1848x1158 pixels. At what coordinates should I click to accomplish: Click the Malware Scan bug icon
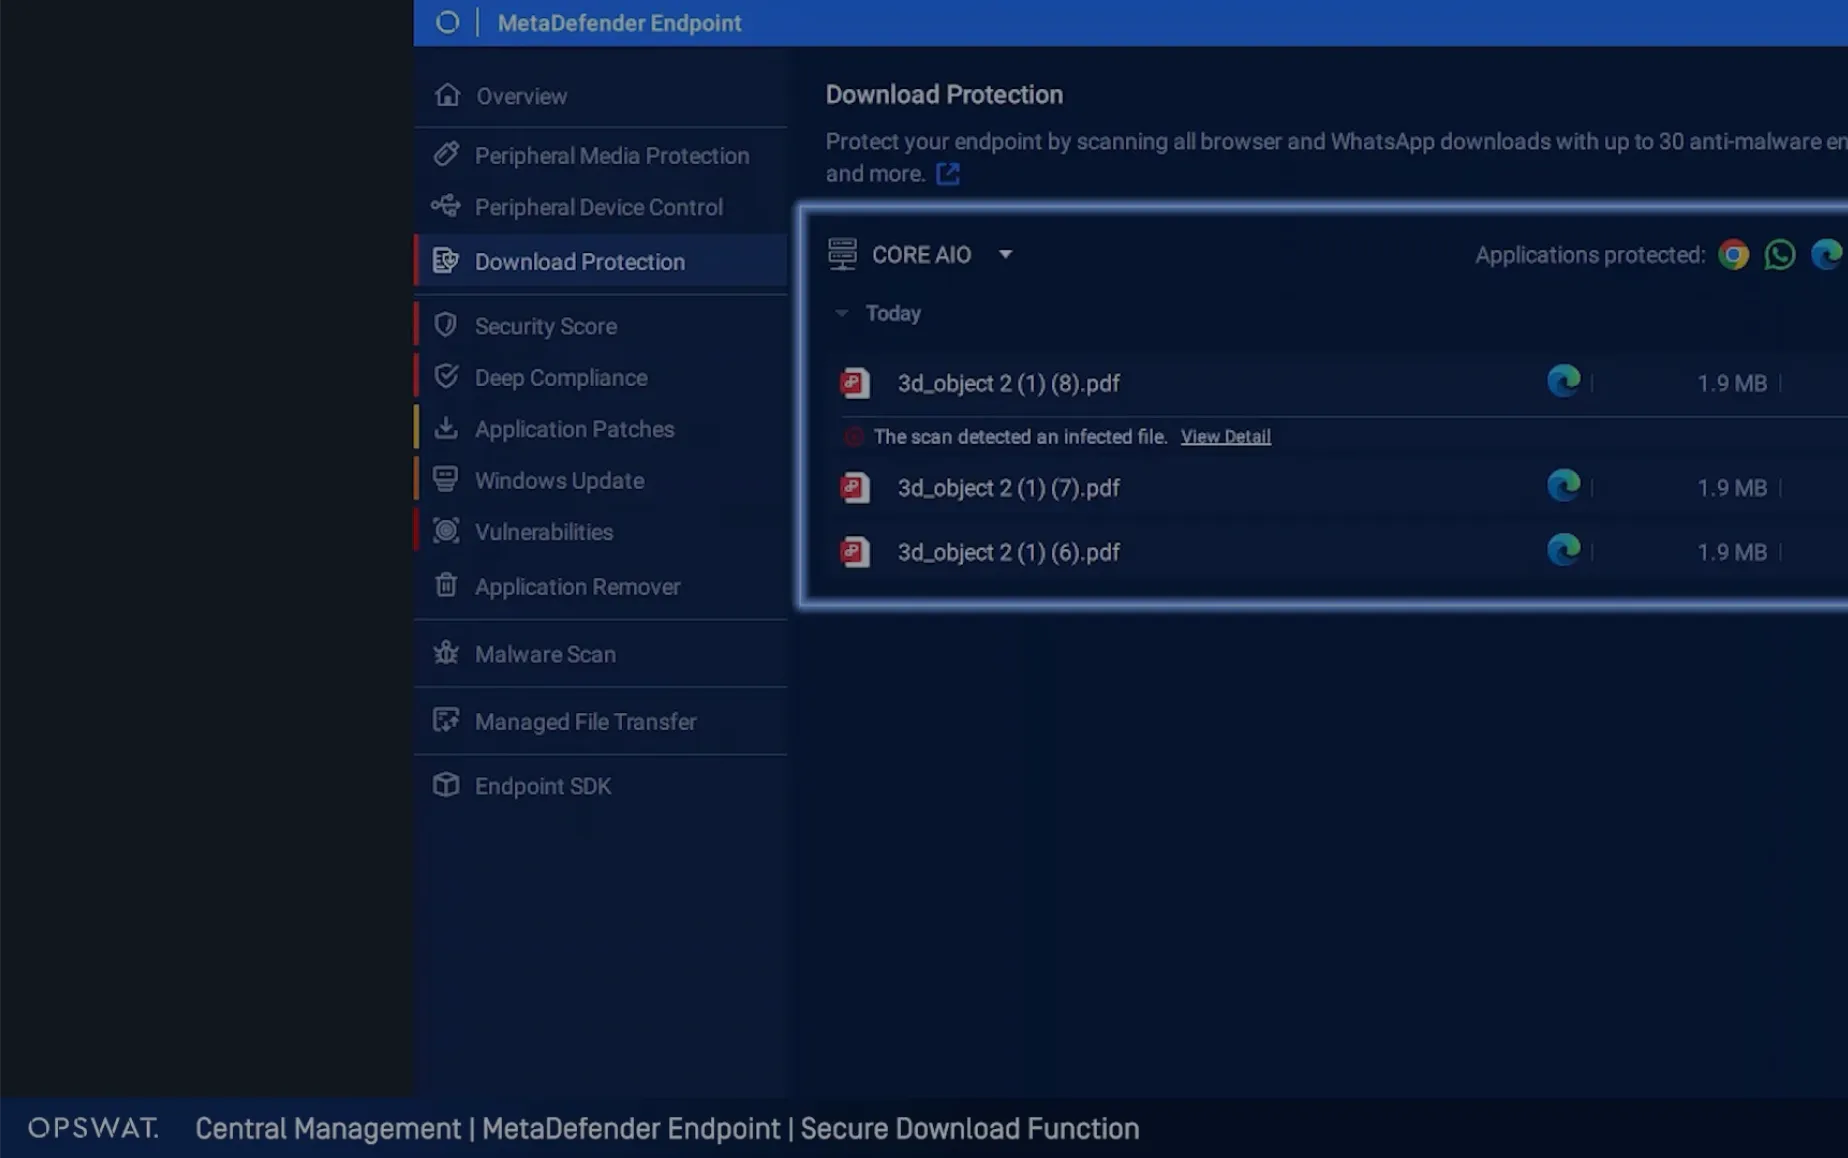(x=446, y=653)
